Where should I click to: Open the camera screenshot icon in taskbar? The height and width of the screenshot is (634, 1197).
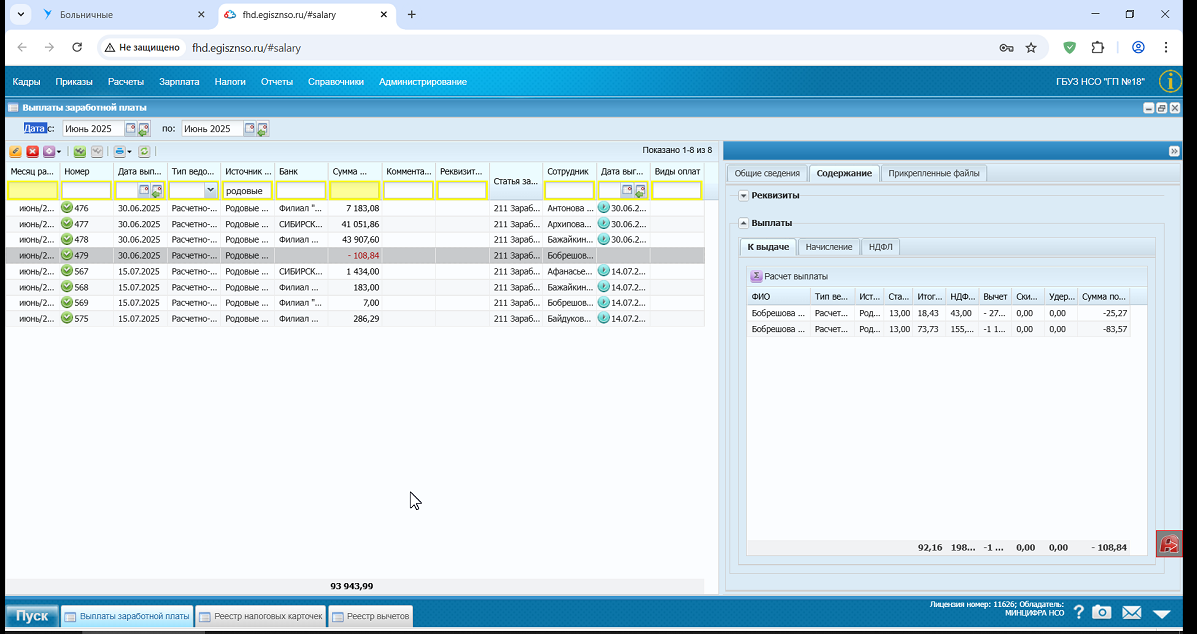tap(1101, 612)
